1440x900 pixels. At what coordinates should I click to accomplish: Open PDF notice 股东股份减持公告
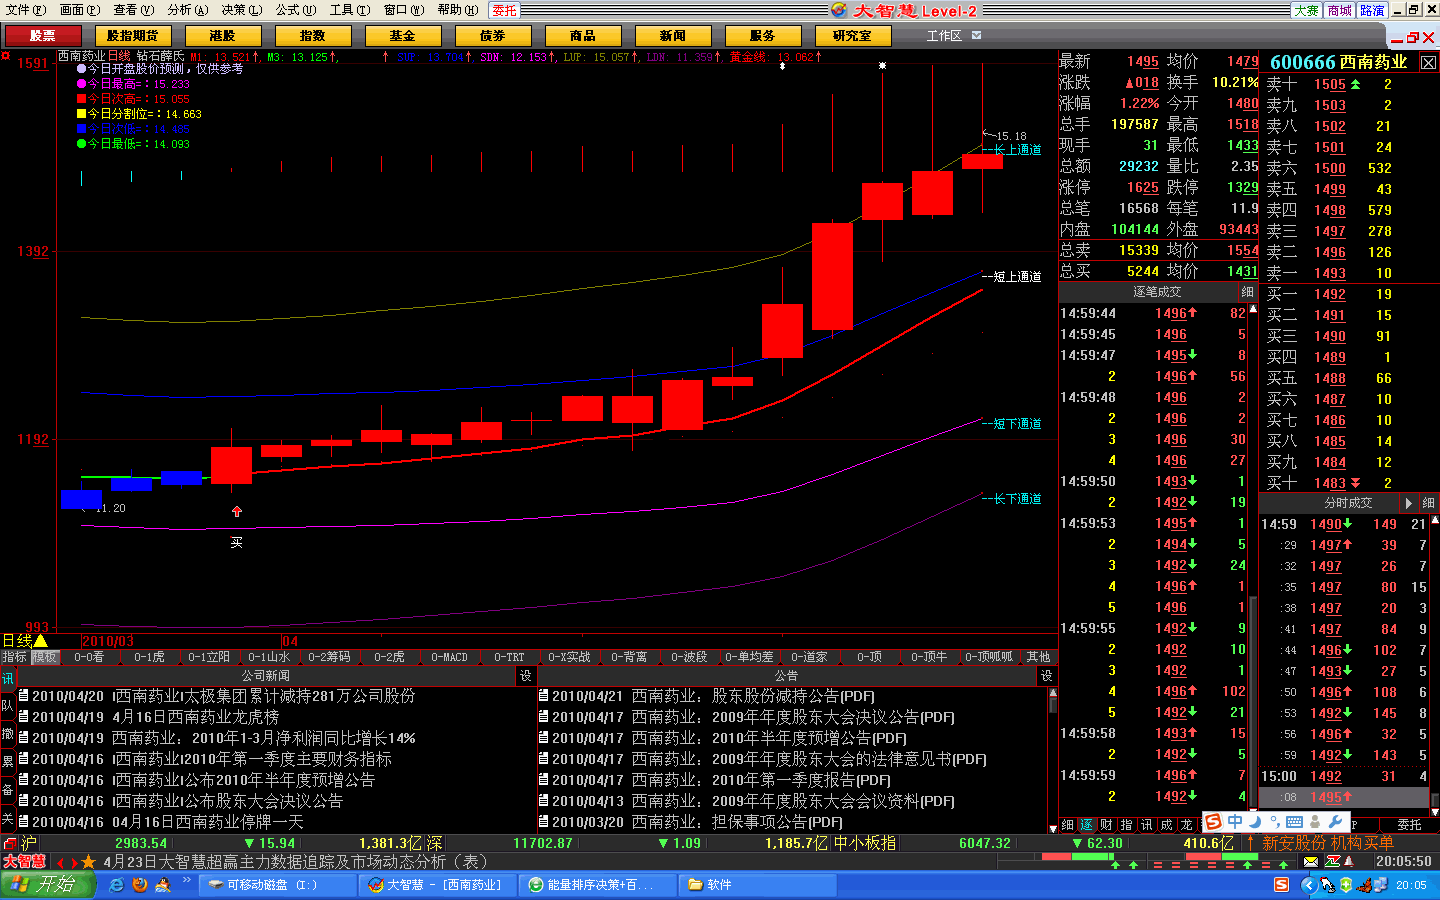tap(793, 696)
